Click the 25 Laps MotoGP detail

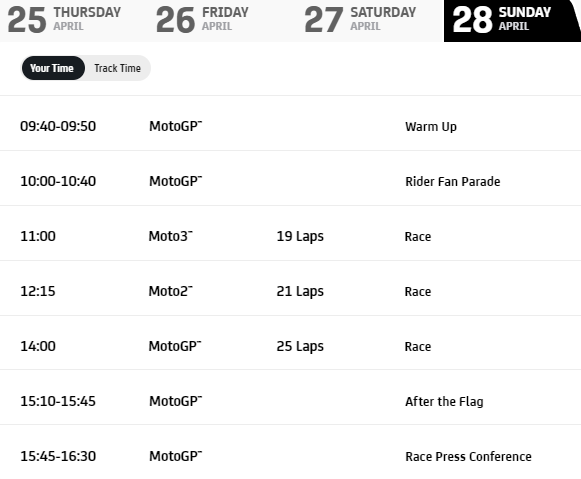pyautogui.click(x=300, y=346)
